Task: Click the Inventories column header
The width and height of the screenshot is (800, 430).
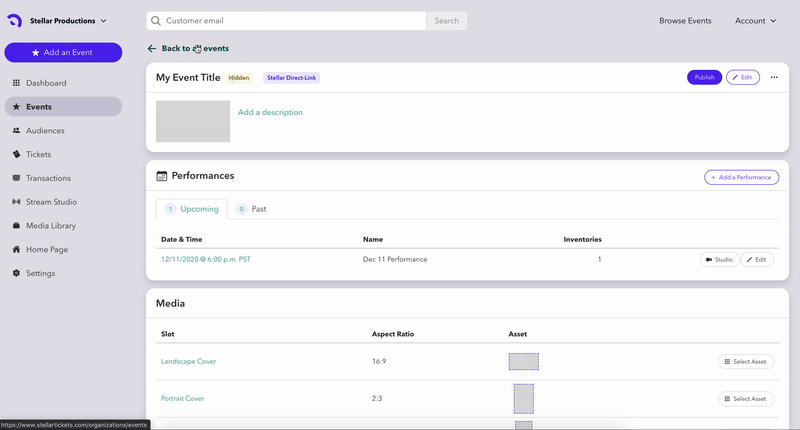Action: pos(582,239)
